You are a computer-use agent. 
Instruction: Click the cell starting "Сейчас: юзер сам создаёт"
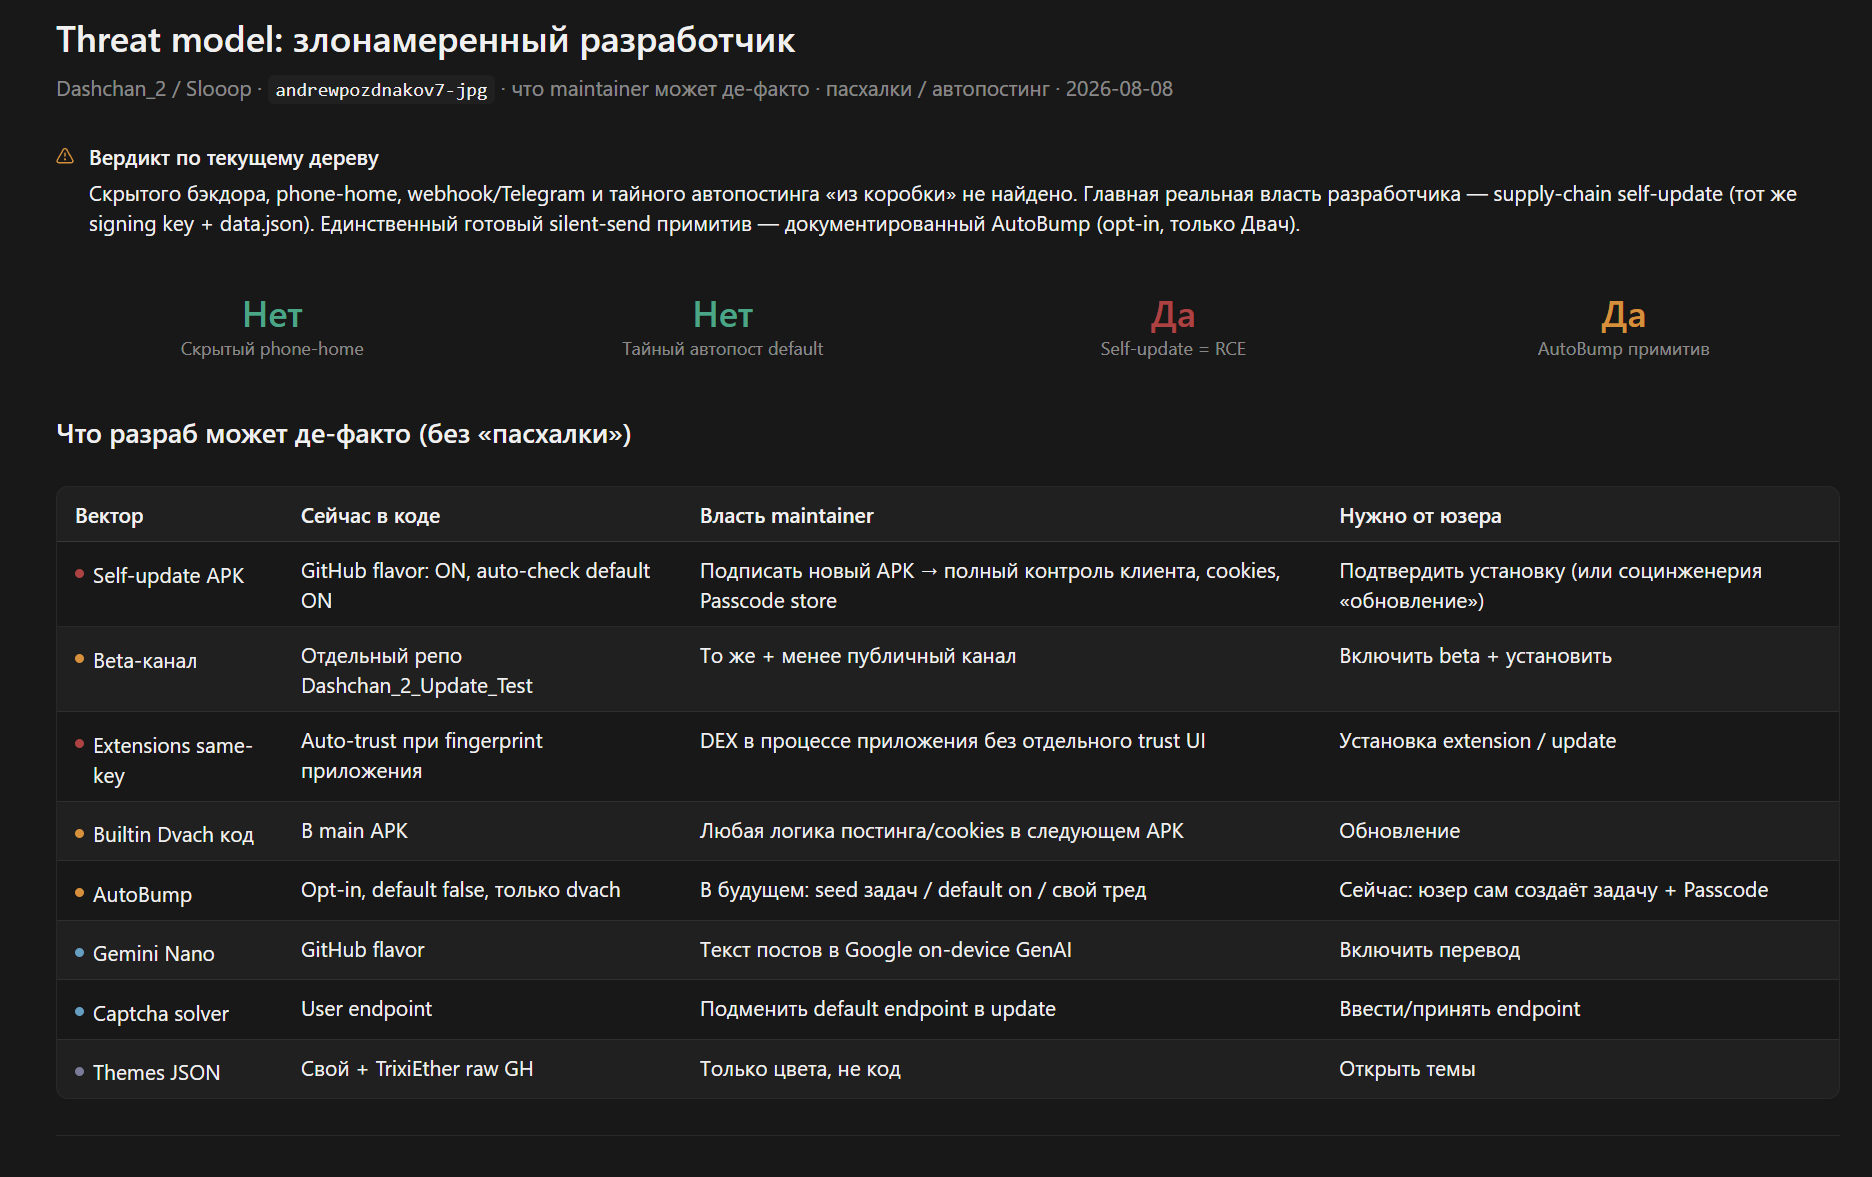[1553, 890]
